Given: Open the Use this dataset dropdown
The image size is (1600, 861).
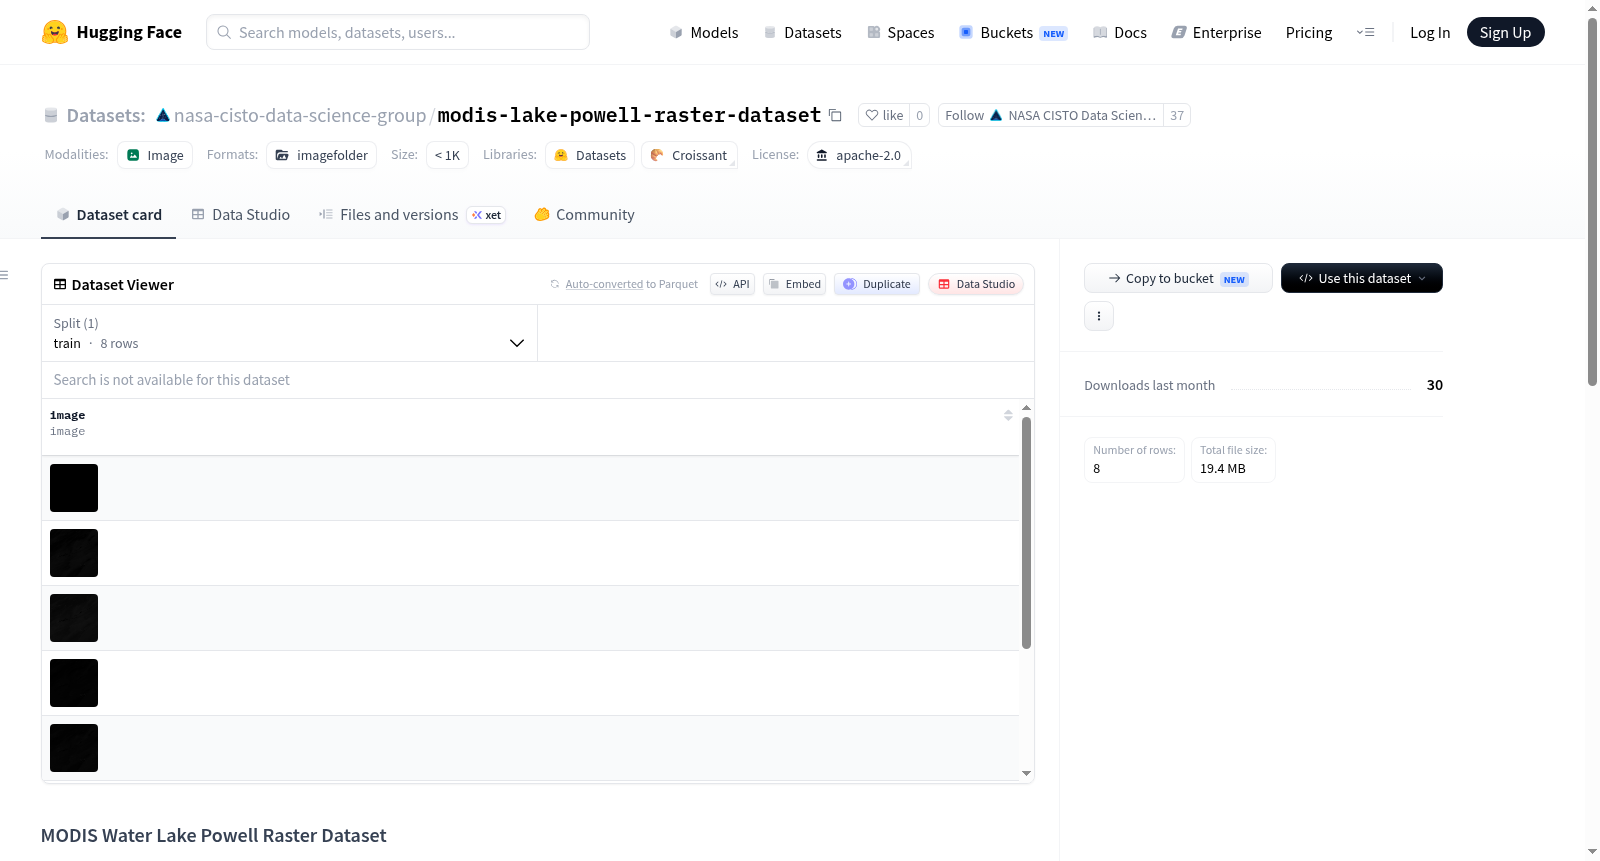Looking at the screenshot, I should [x=1362, y=278].
